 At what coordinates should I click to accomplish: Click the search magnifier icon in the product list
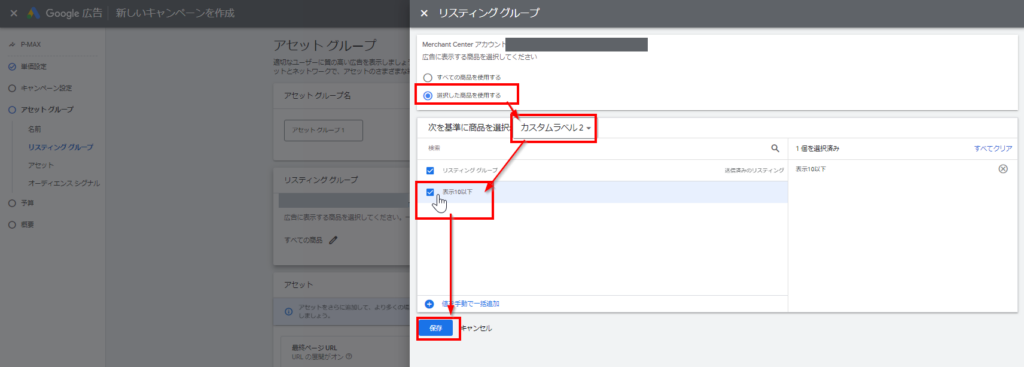click(x=775, y=148)
